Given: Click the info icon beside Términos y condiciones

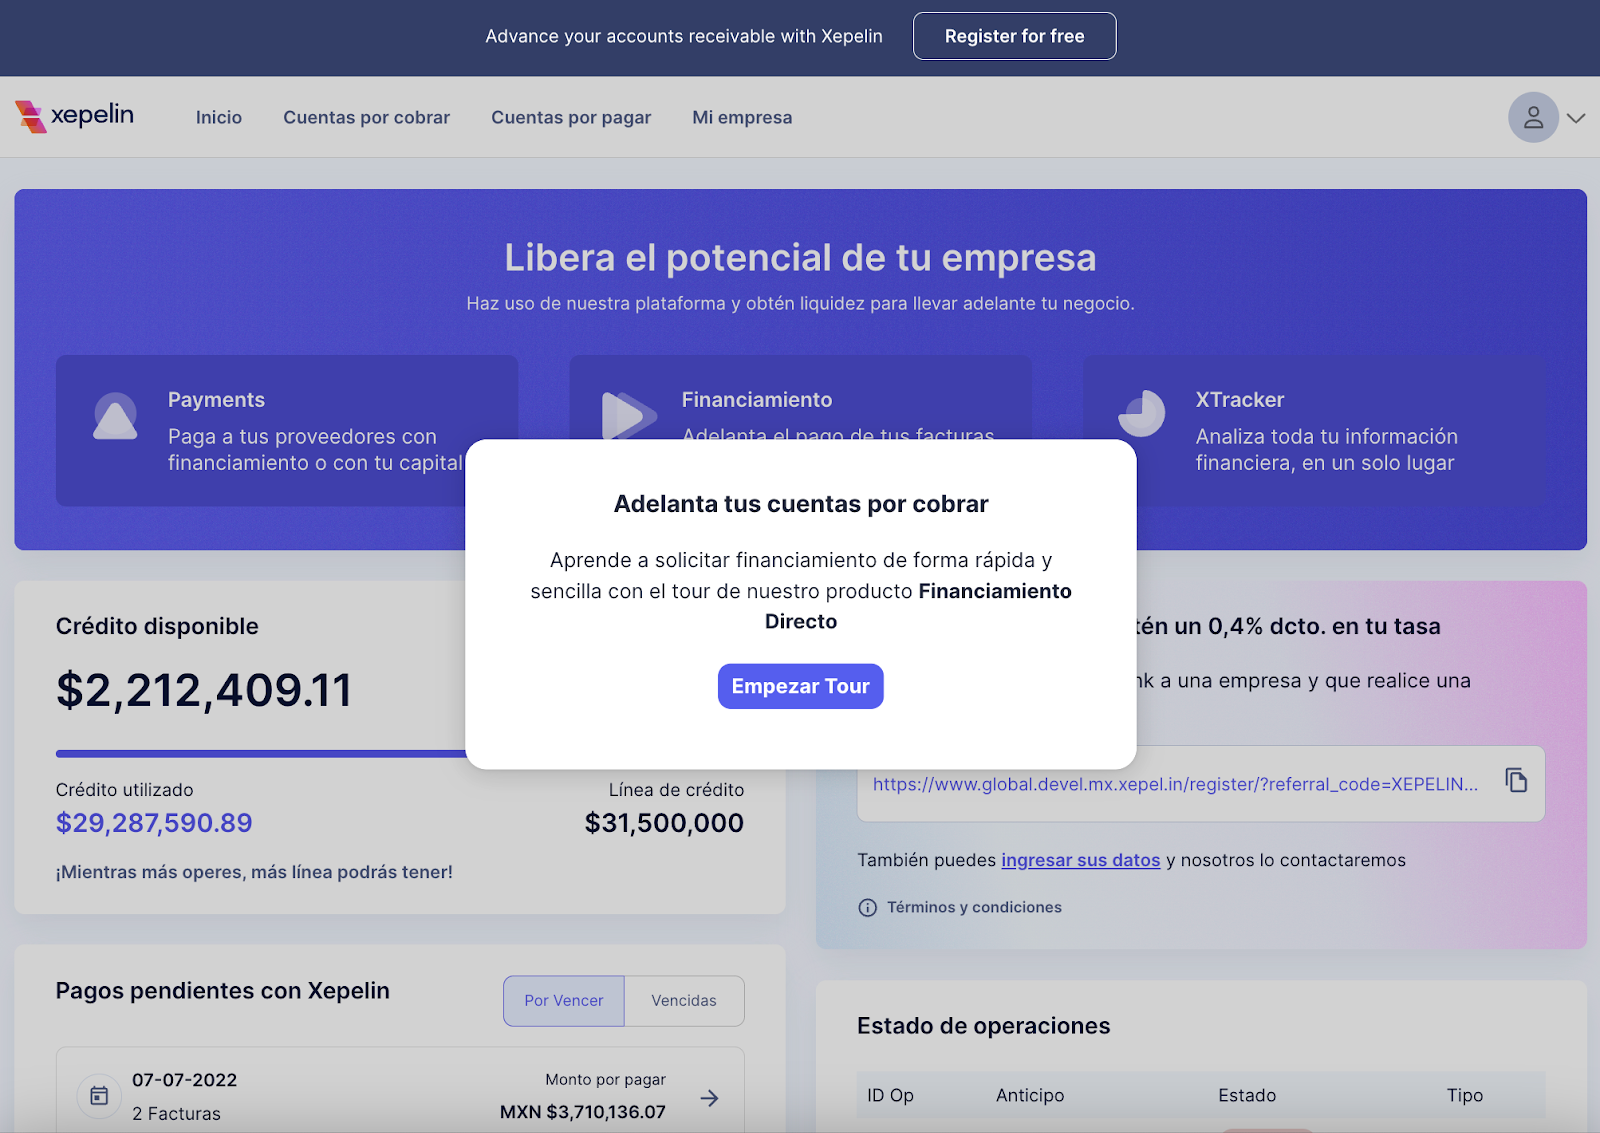Looking at the screenshot, I should 867,908.
